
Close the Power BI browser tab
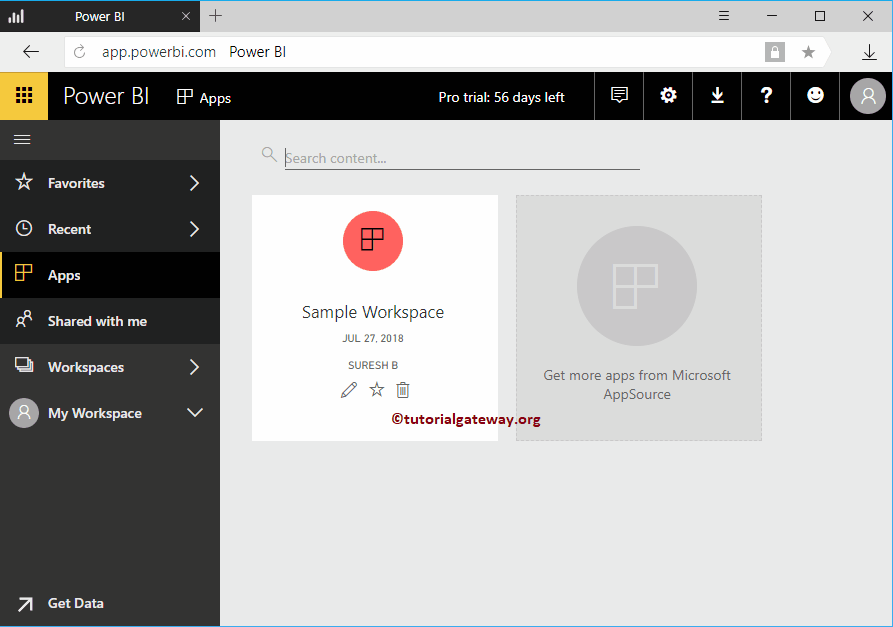[186, 17]
